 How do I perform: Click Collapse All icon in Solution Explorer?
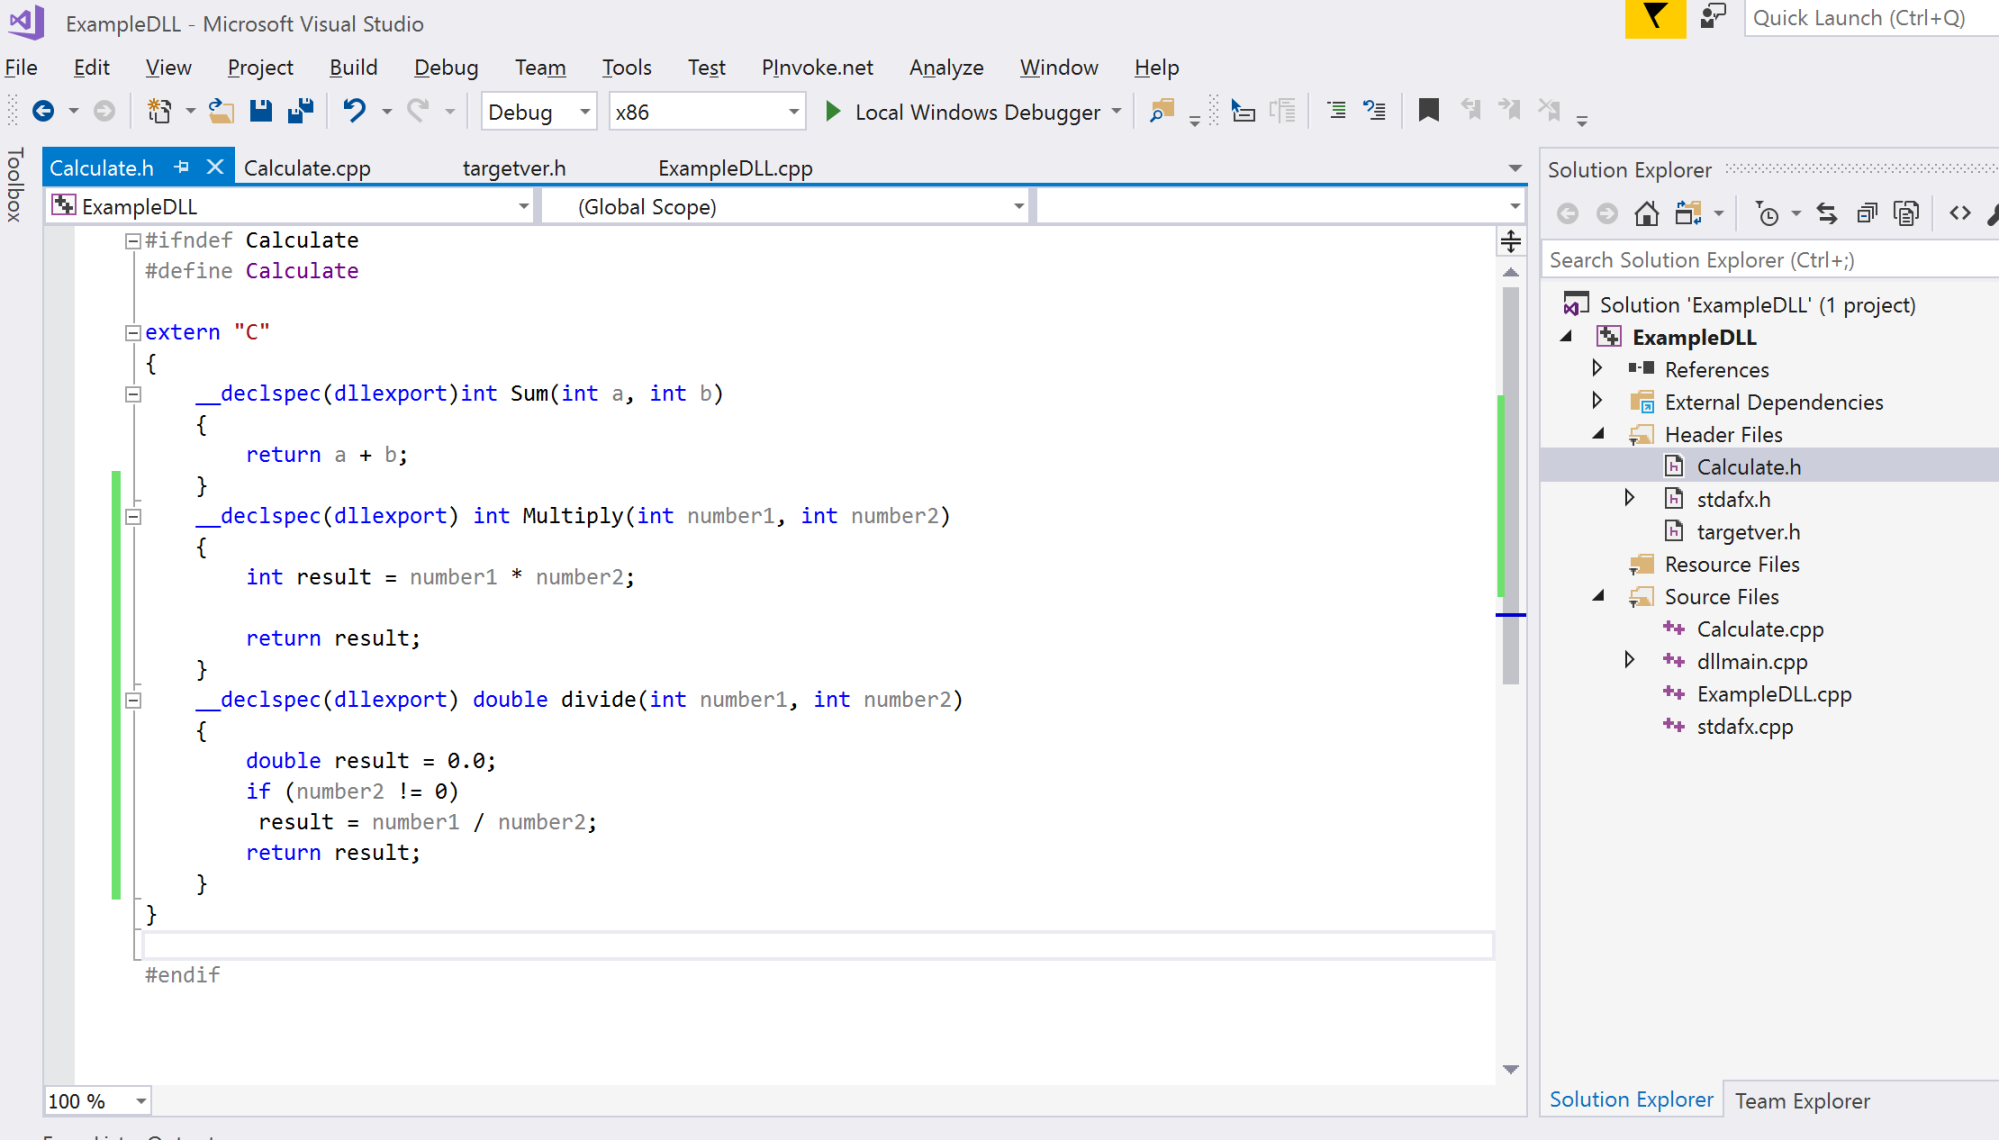tap(1866, 213)
